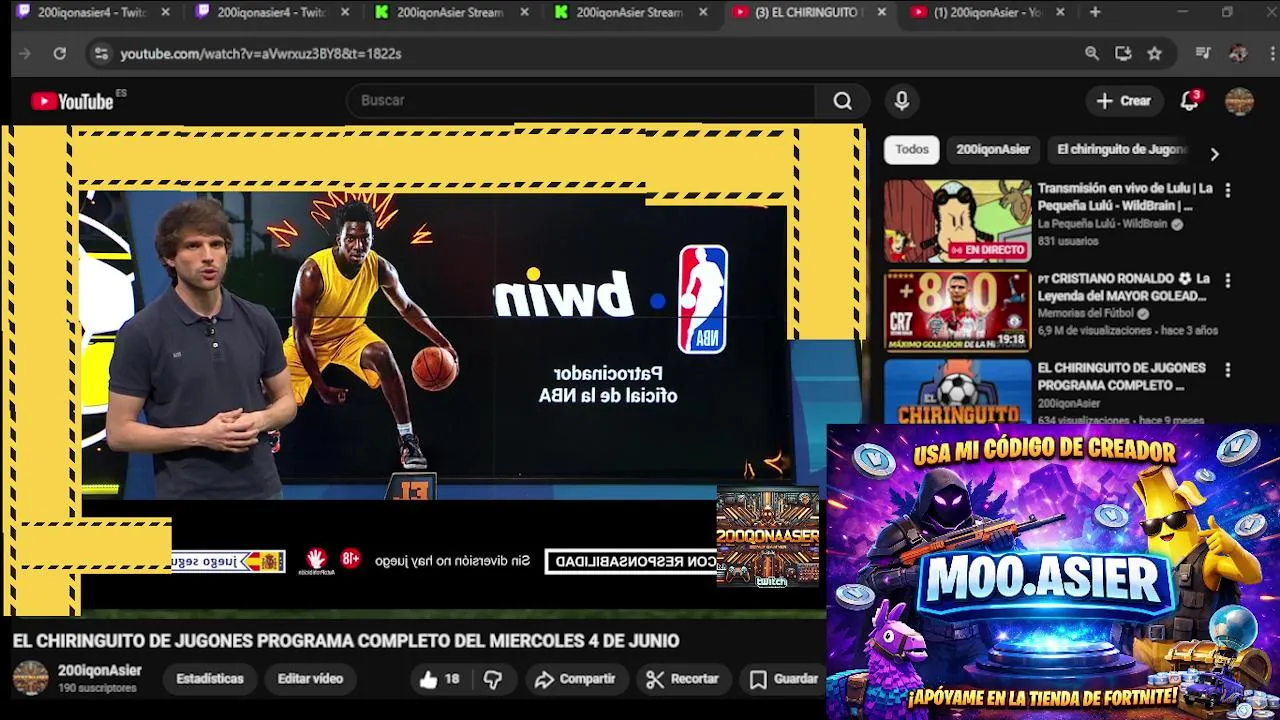The height and width of the screenshot is (720, 1280).
Task: Reload the page with refresh icon
Action: point(59,53)
